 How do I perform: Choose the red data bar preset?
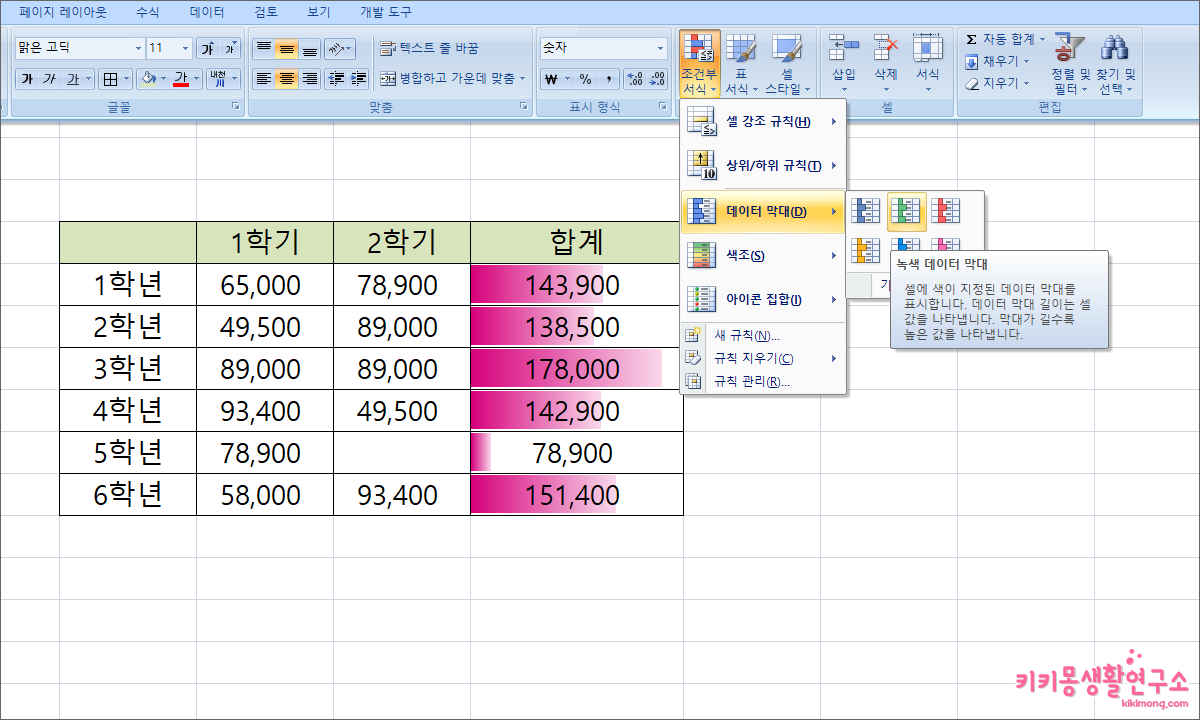pyautogui.click(x=945, y=211)
